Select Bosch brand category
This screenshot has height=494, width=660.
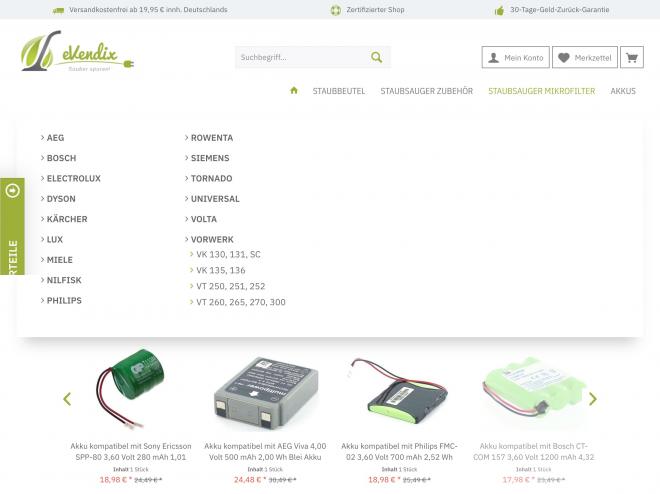(x=61, y=158)
